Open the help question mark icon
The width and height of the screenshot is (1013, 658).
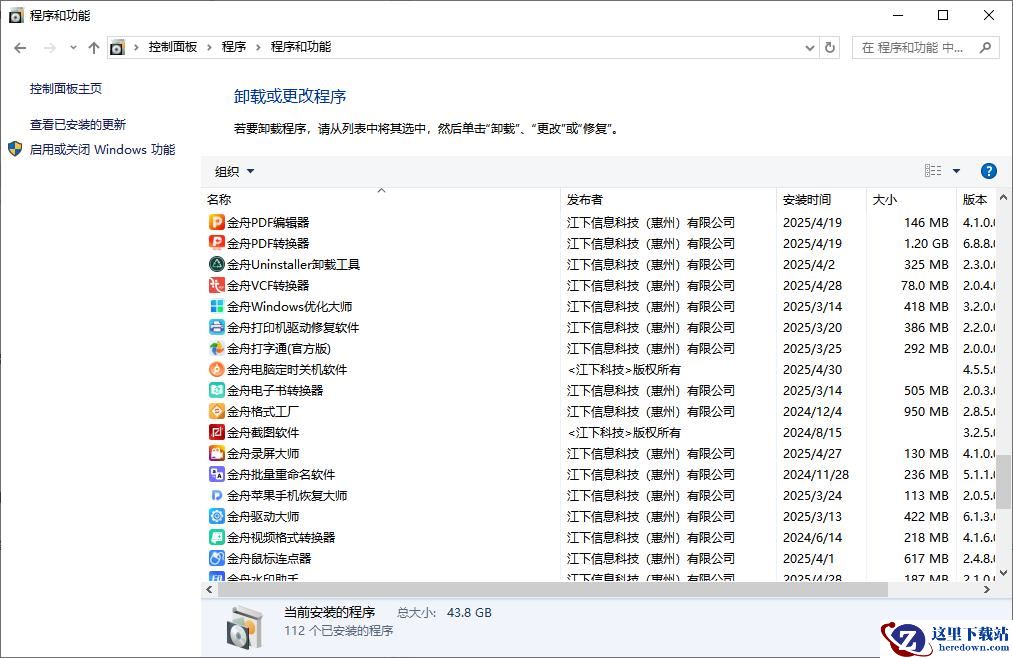988,171
